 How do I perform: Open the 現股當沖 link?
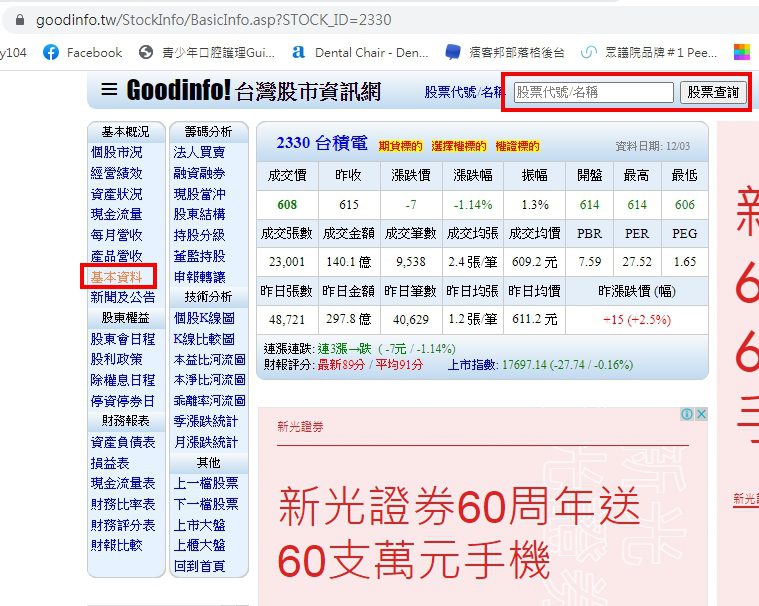pos(199,194)
